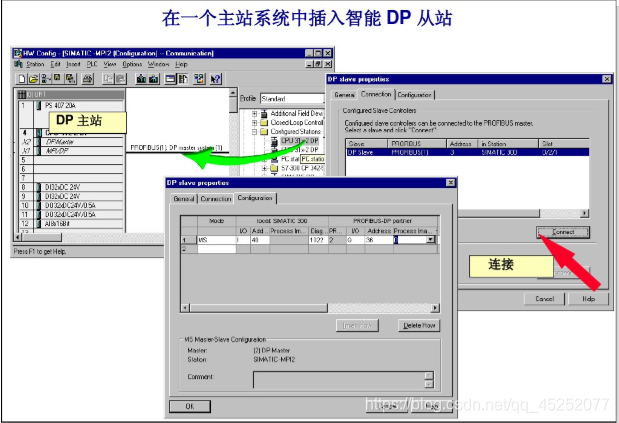Expand the Additional Field Devices tree node

255,114
